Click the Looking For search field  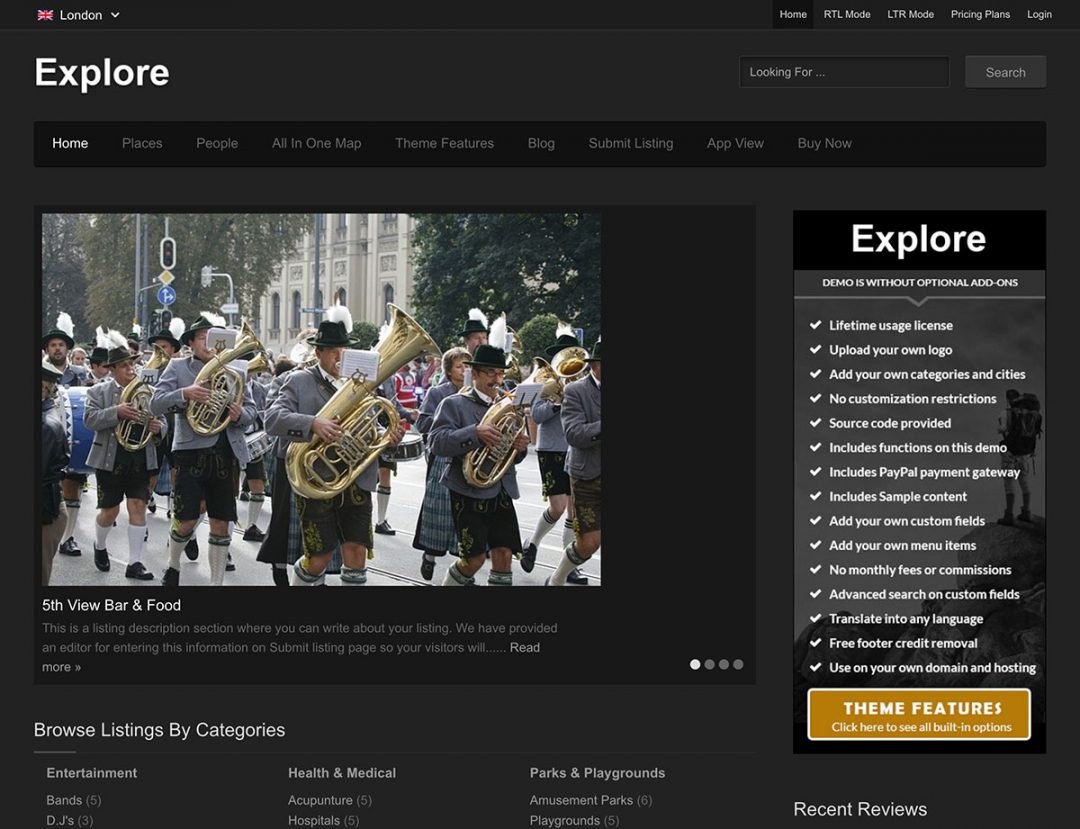[x=843, y=72]
